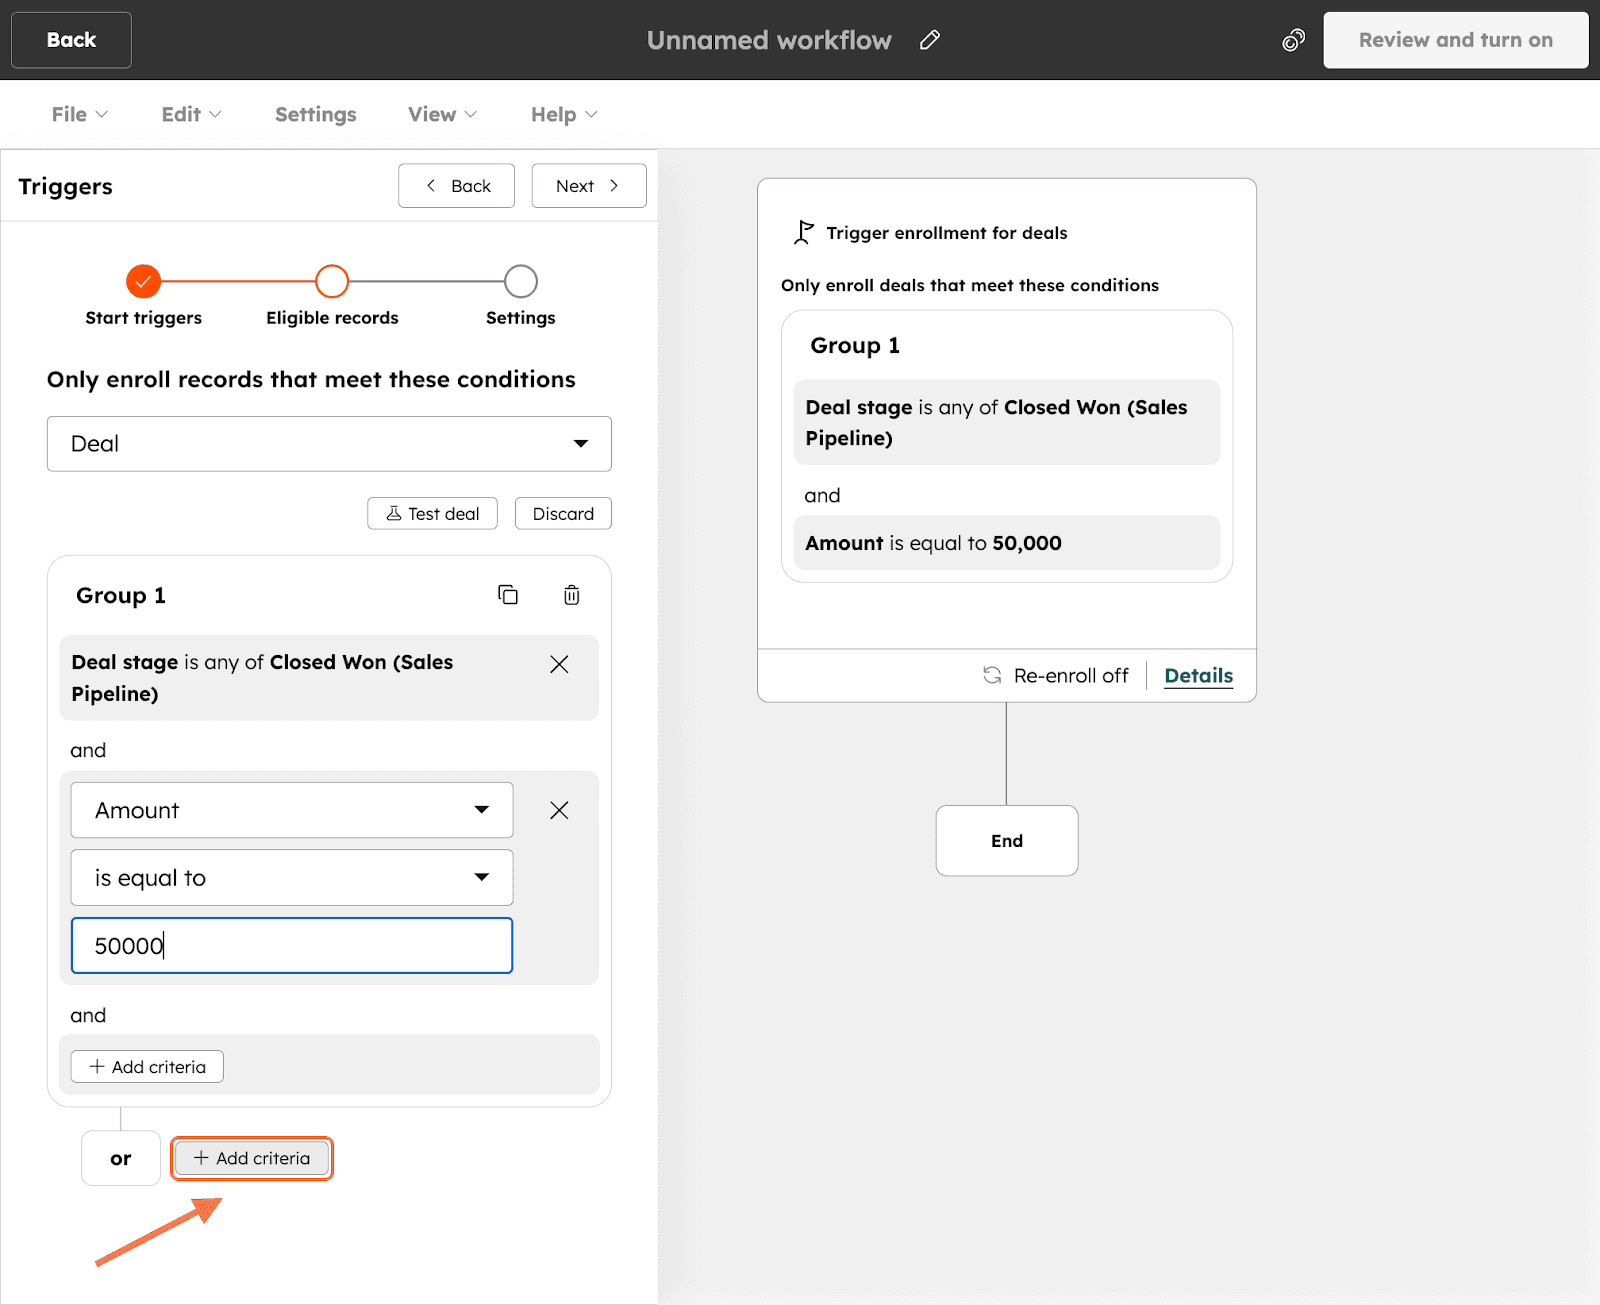
Task: Click the icon left of Review button
Action: pyautogui.click(x=1293, y=40)
